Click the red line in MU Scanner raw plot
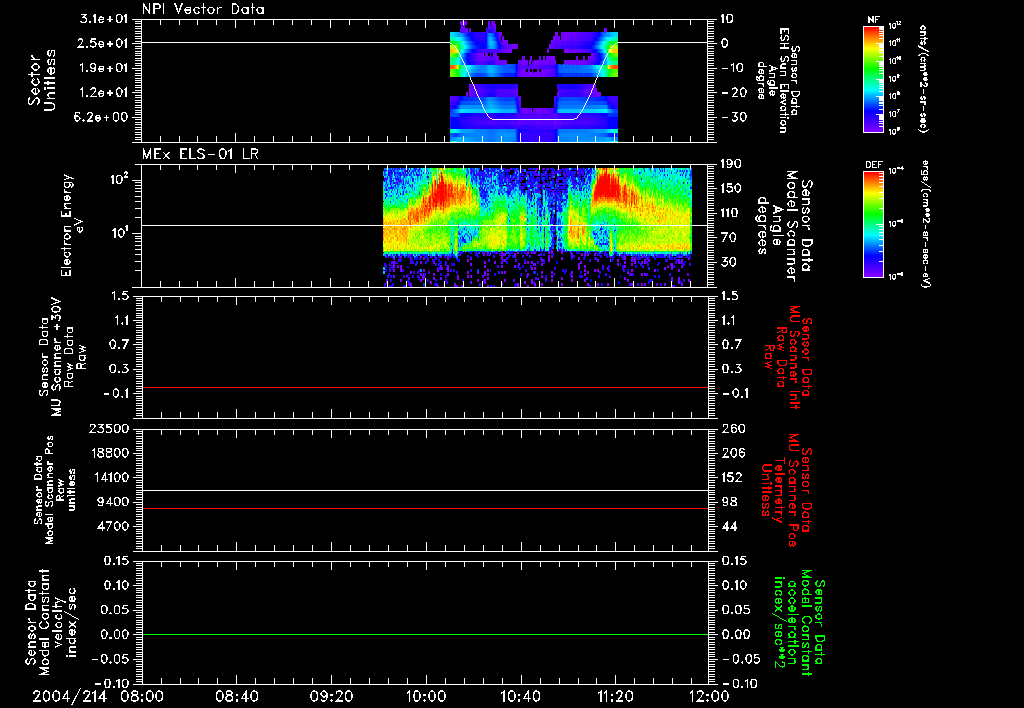The height and width of the screenshot is (708, 1024). [x=425, y=387]
